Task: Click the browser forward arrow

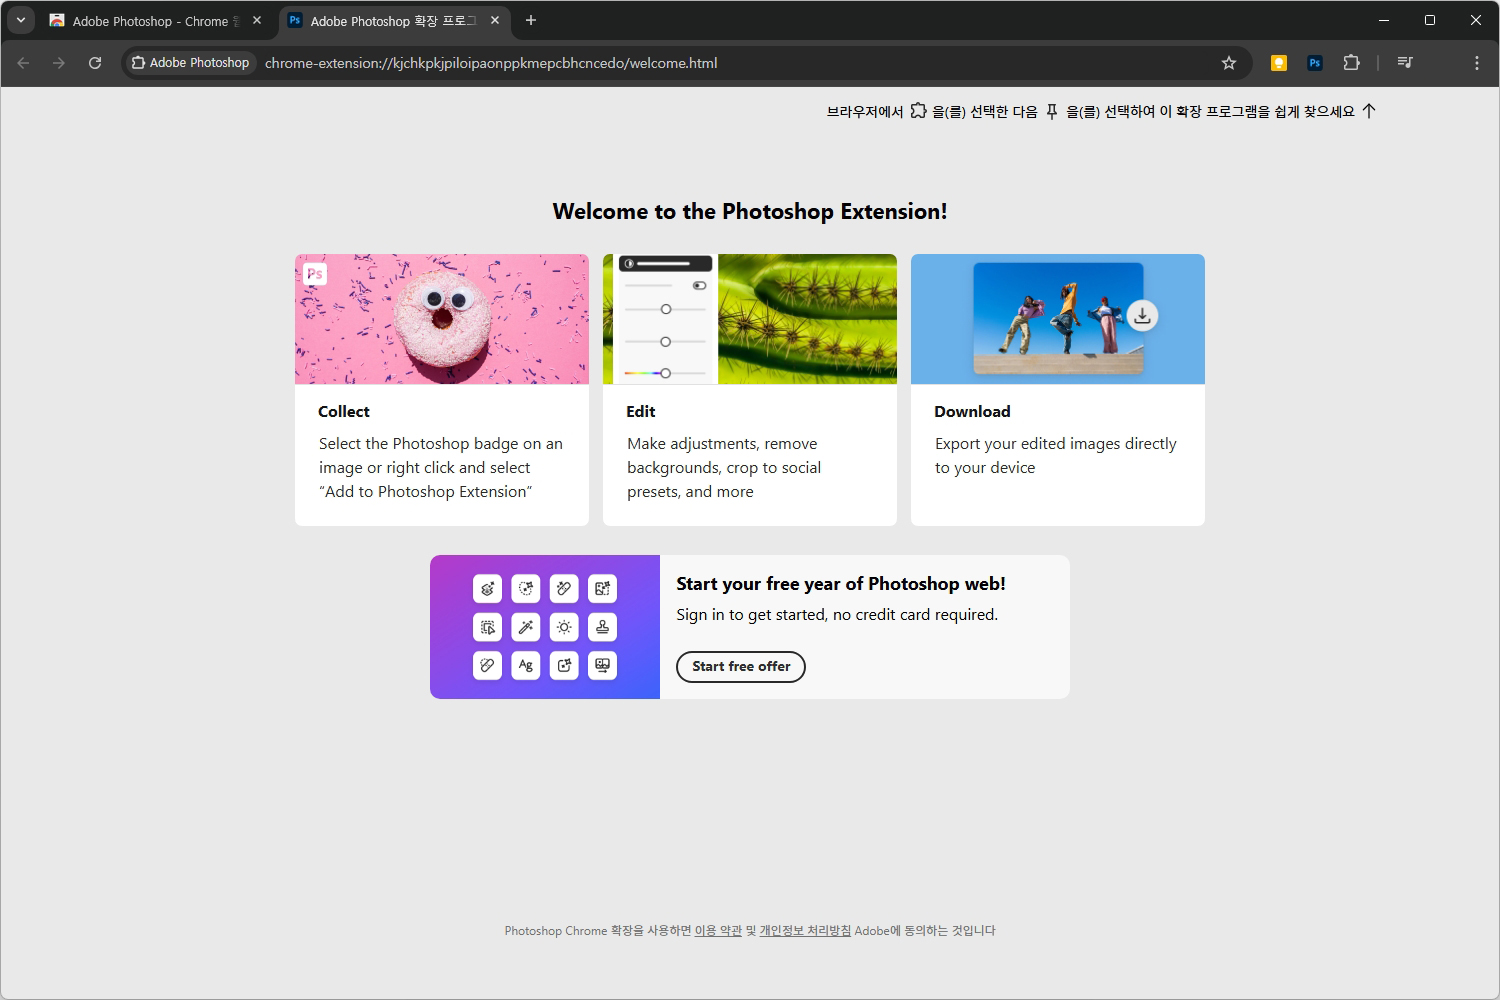Action: tap(59, 63)
